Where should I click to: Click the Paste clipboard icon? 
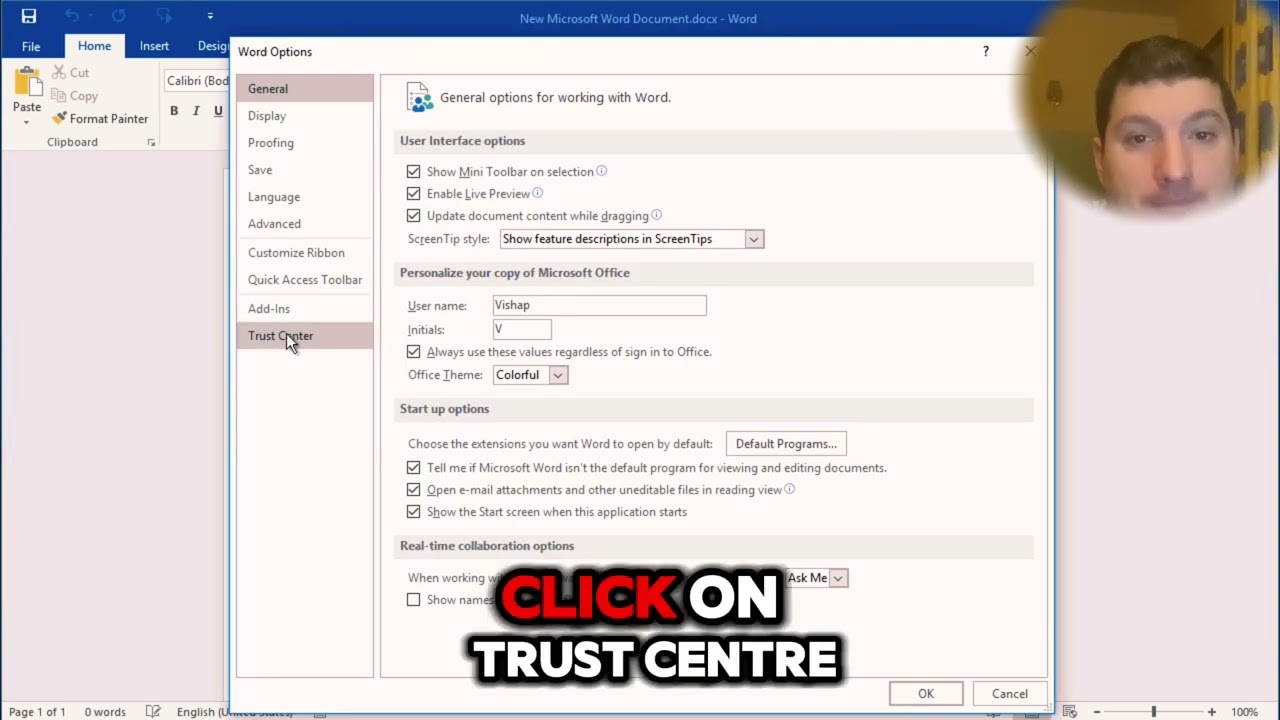click(27, 82)
